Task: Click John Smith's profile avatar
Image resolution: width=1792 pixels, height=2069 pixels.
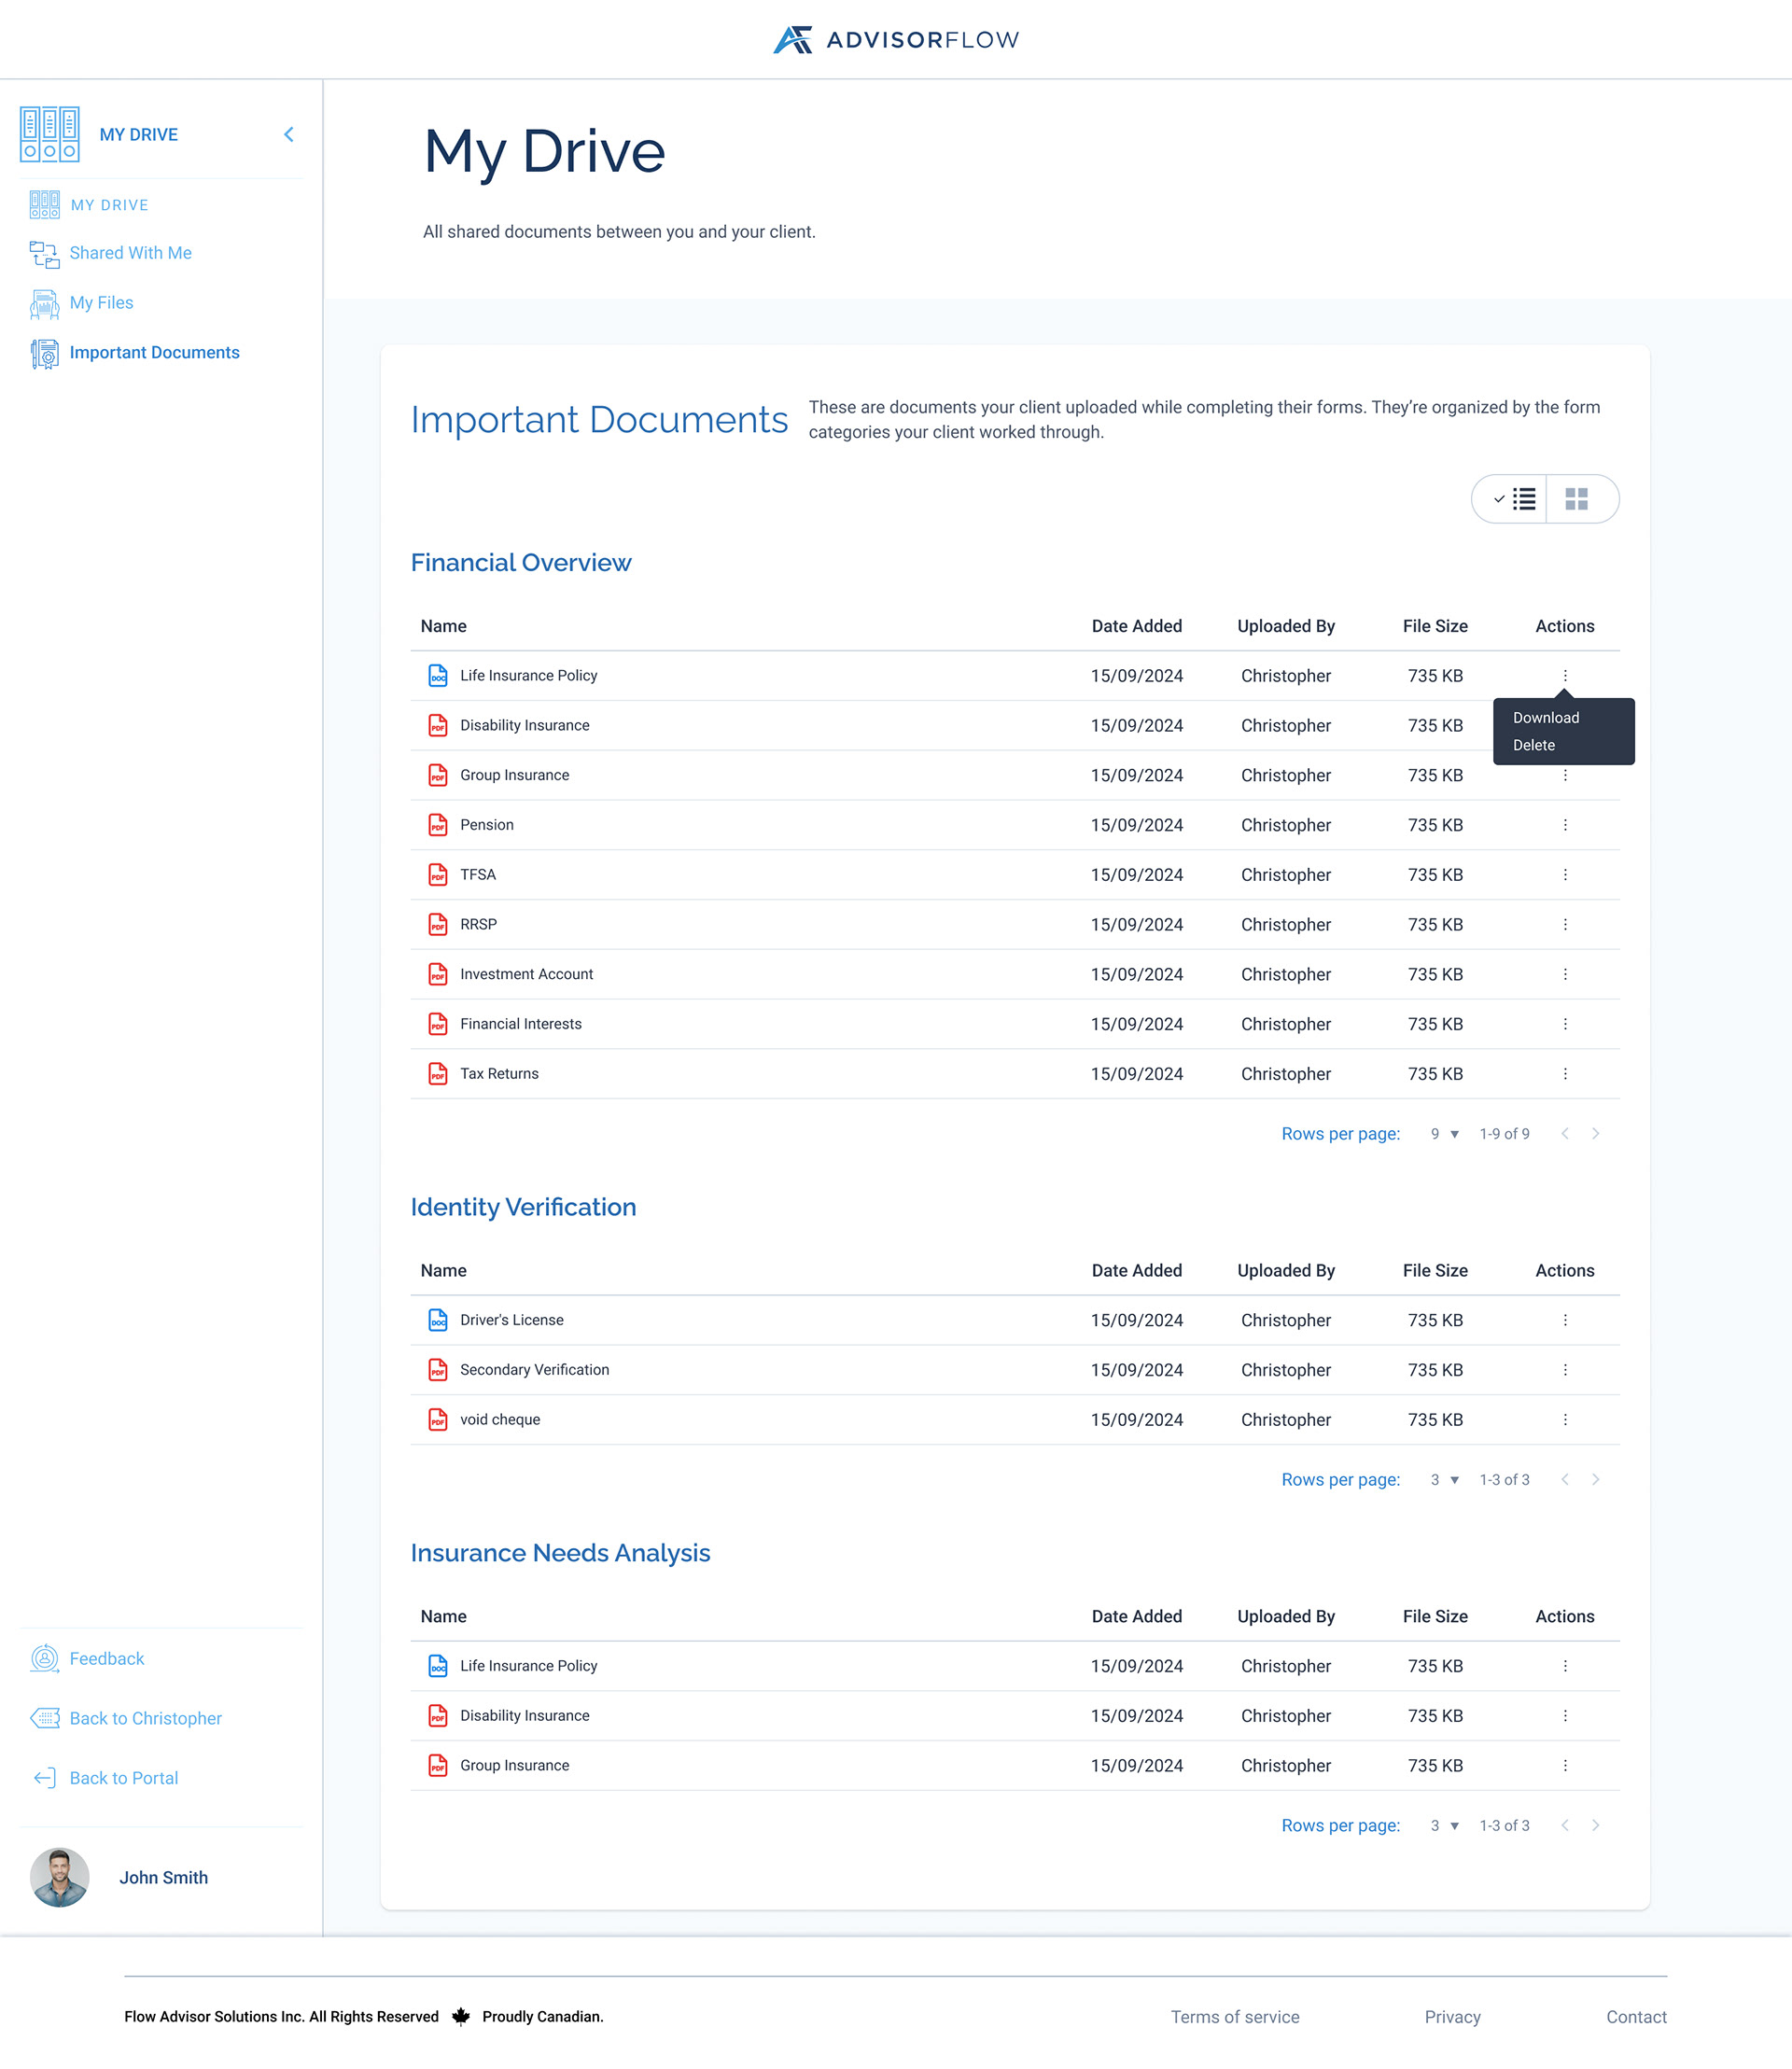Action: [x=60, y=1877]
